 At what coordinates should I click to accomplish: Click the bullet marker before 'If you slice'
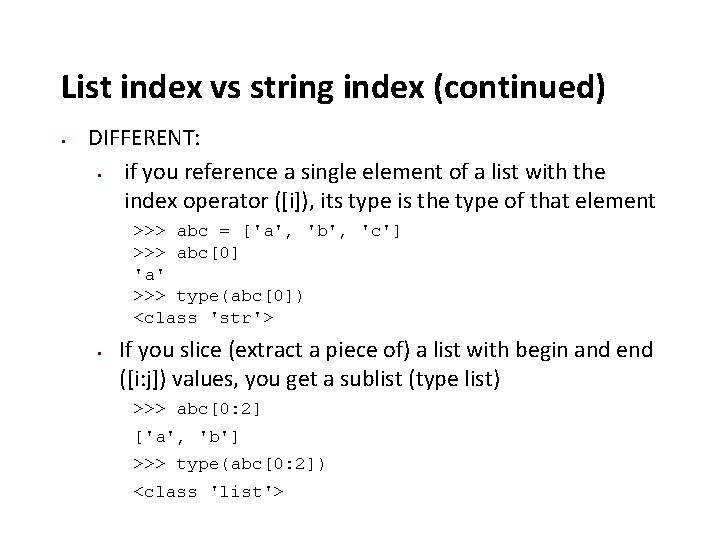tap(103, 352)
